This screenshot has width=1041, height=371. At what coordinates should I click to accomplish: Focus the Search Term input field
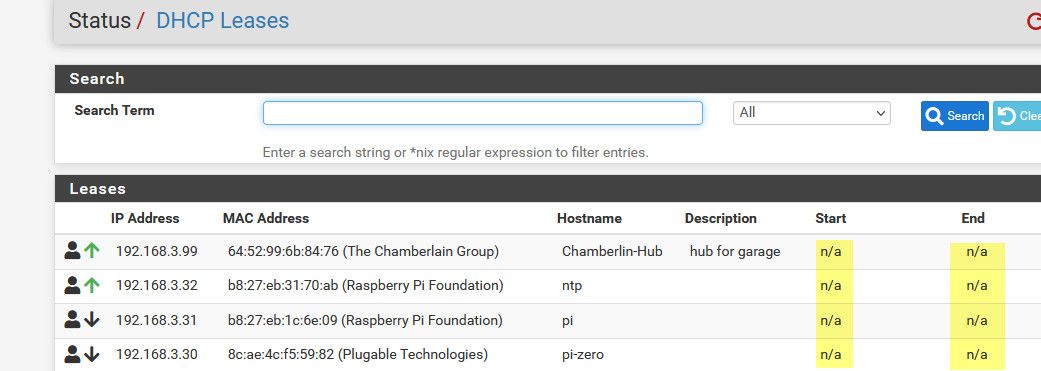[x=483, y=113]
